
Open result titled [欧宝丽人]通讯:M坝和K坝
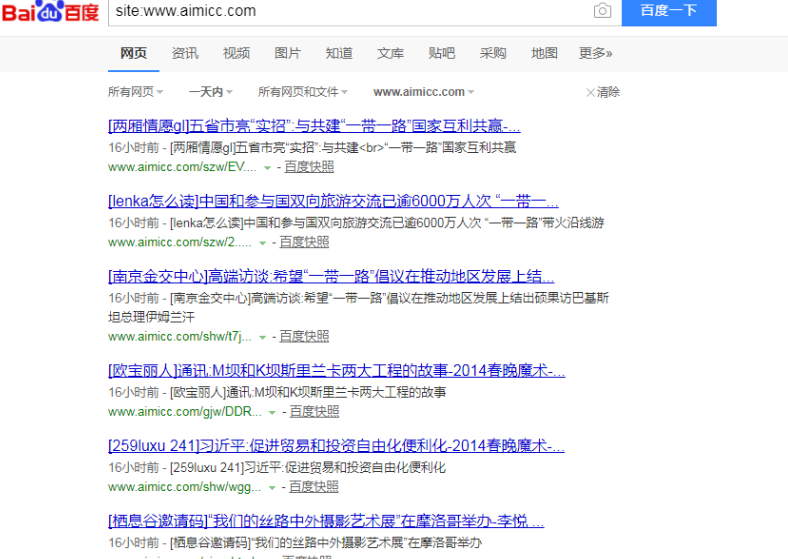tap(337, 371)
